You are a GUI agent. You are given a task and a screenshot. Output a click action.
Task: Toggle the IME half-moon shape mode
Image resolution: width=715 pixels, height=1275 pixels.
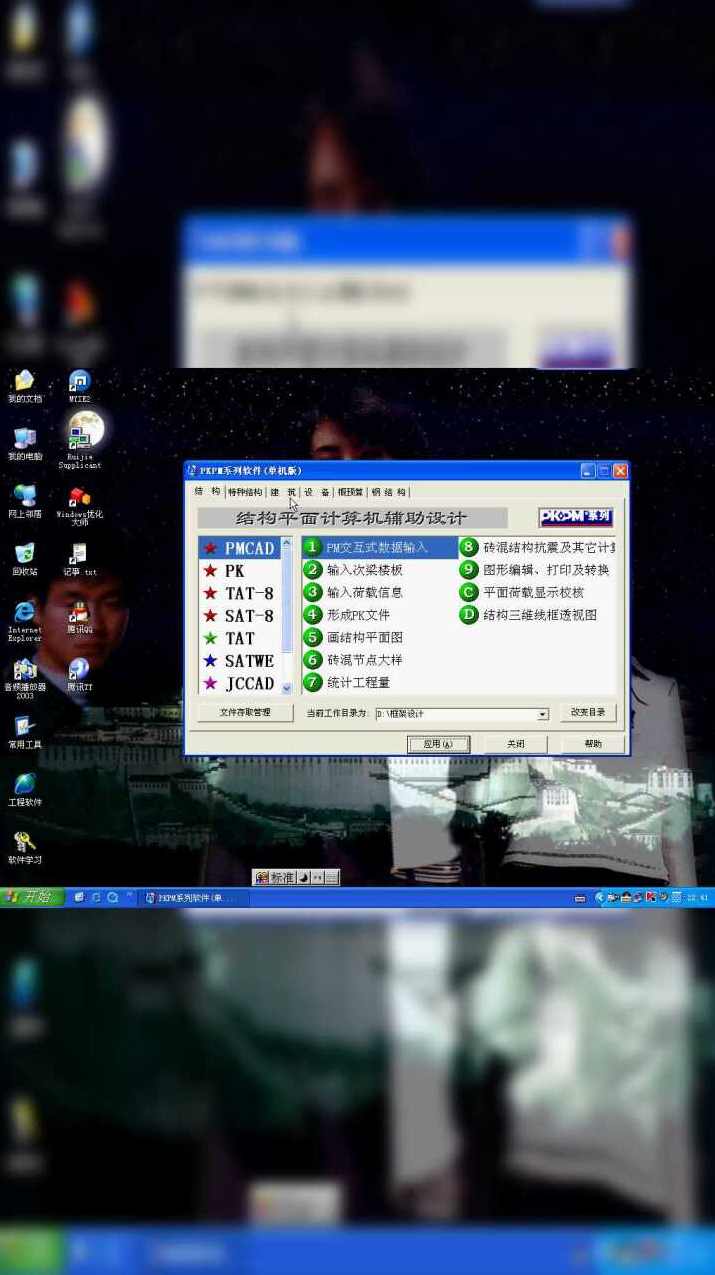click(304, 877)
